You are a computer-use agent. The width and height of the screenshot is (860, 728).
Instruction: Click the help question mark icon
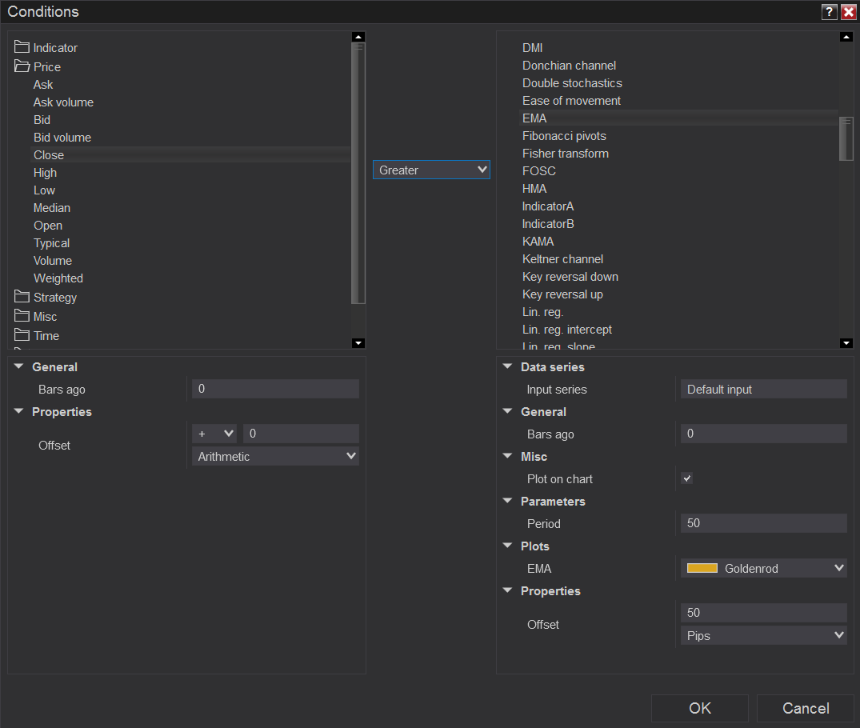pos(829,12)
